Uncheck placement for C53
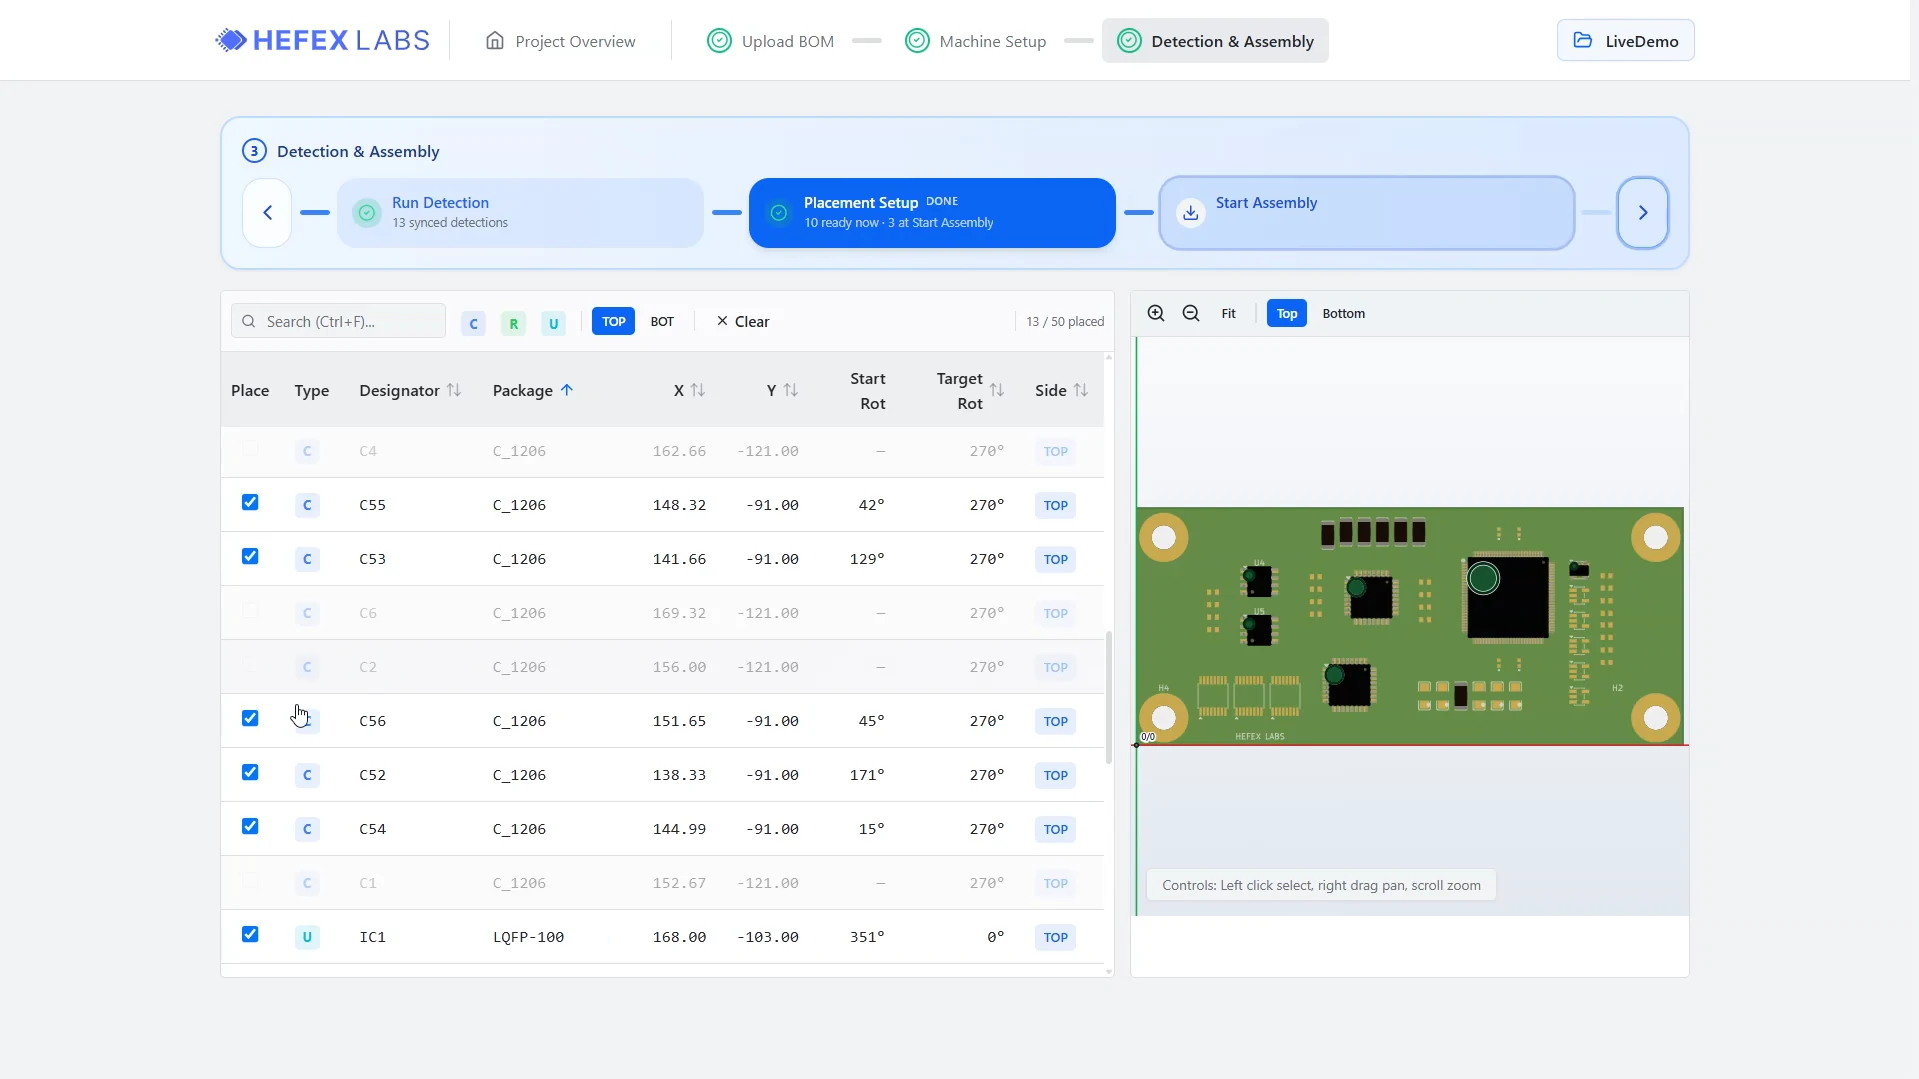This screenshot has height=1079, width=1919. tap(250, 556)
